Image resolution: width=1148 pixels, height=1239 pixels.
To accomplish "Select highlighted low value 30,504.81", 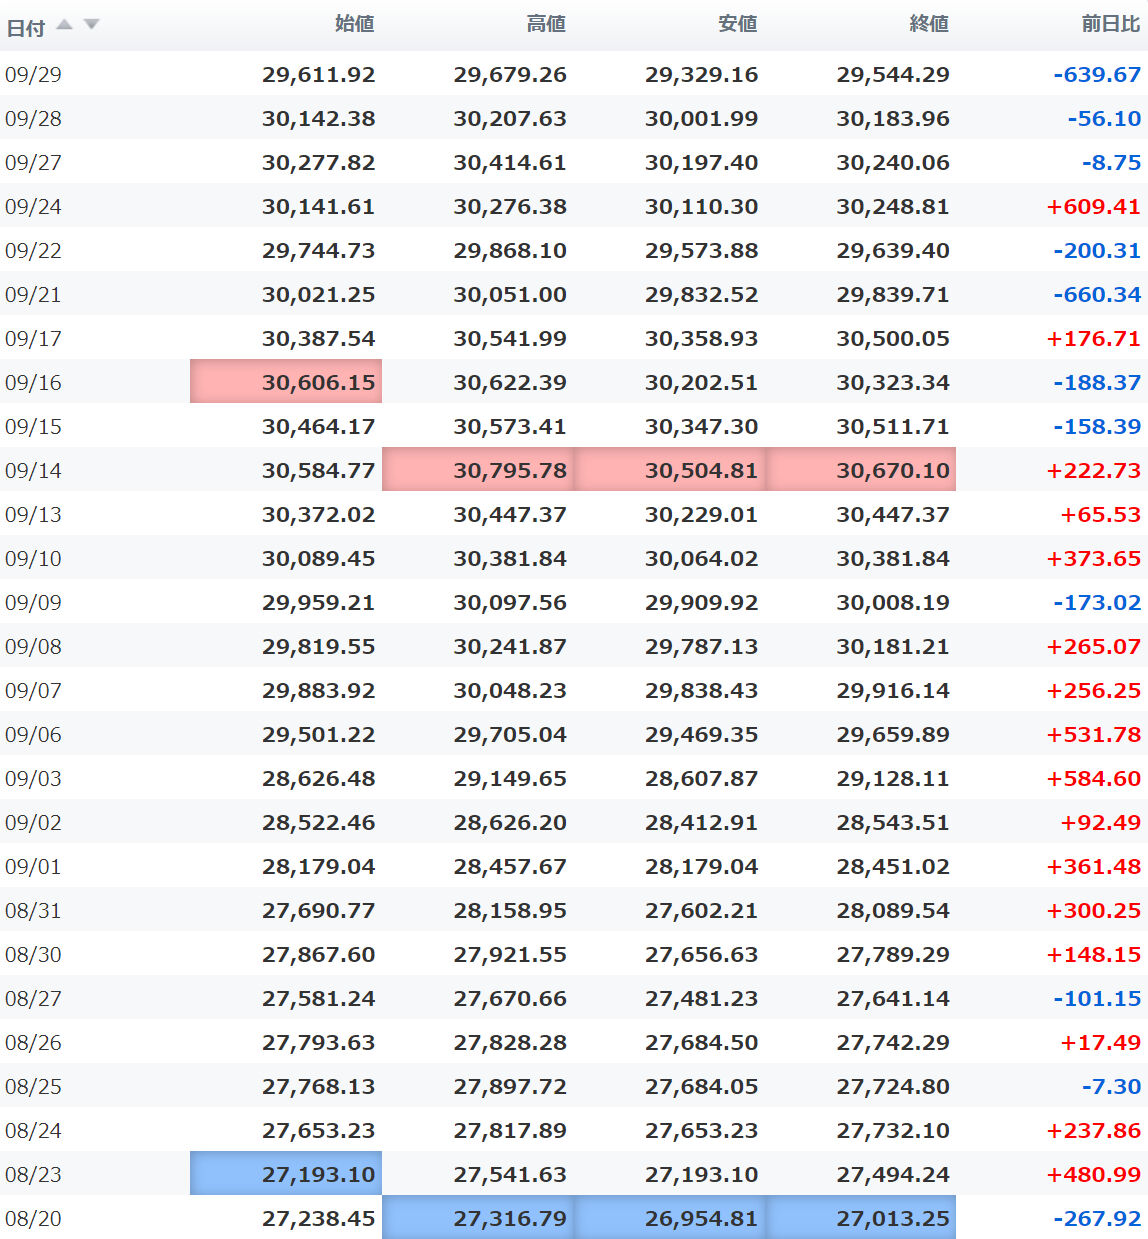I will pos(669,470).
